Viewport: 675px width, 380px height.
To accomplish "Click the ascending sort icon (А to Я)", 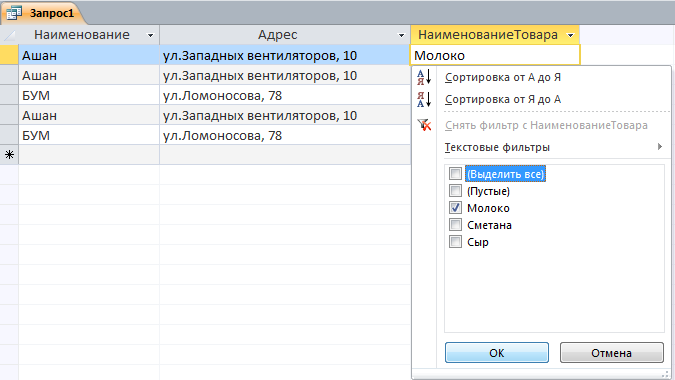I will [x=424, y=77].
